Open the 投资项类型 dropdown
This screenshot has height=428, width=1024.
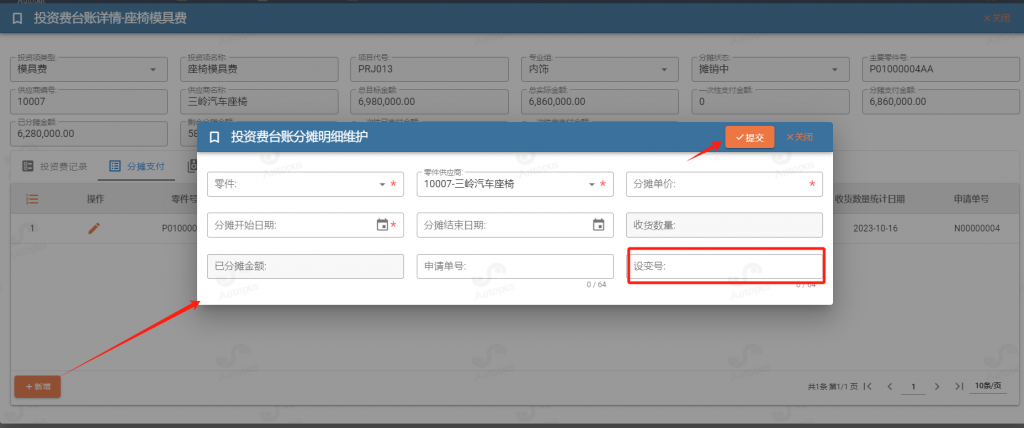[89, 69]
